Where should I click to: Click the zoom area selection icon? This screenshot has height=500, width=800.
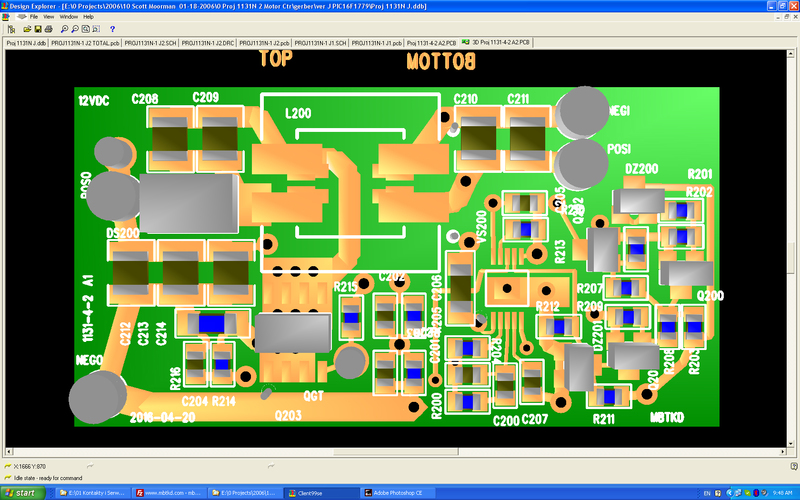coord(97,29)
